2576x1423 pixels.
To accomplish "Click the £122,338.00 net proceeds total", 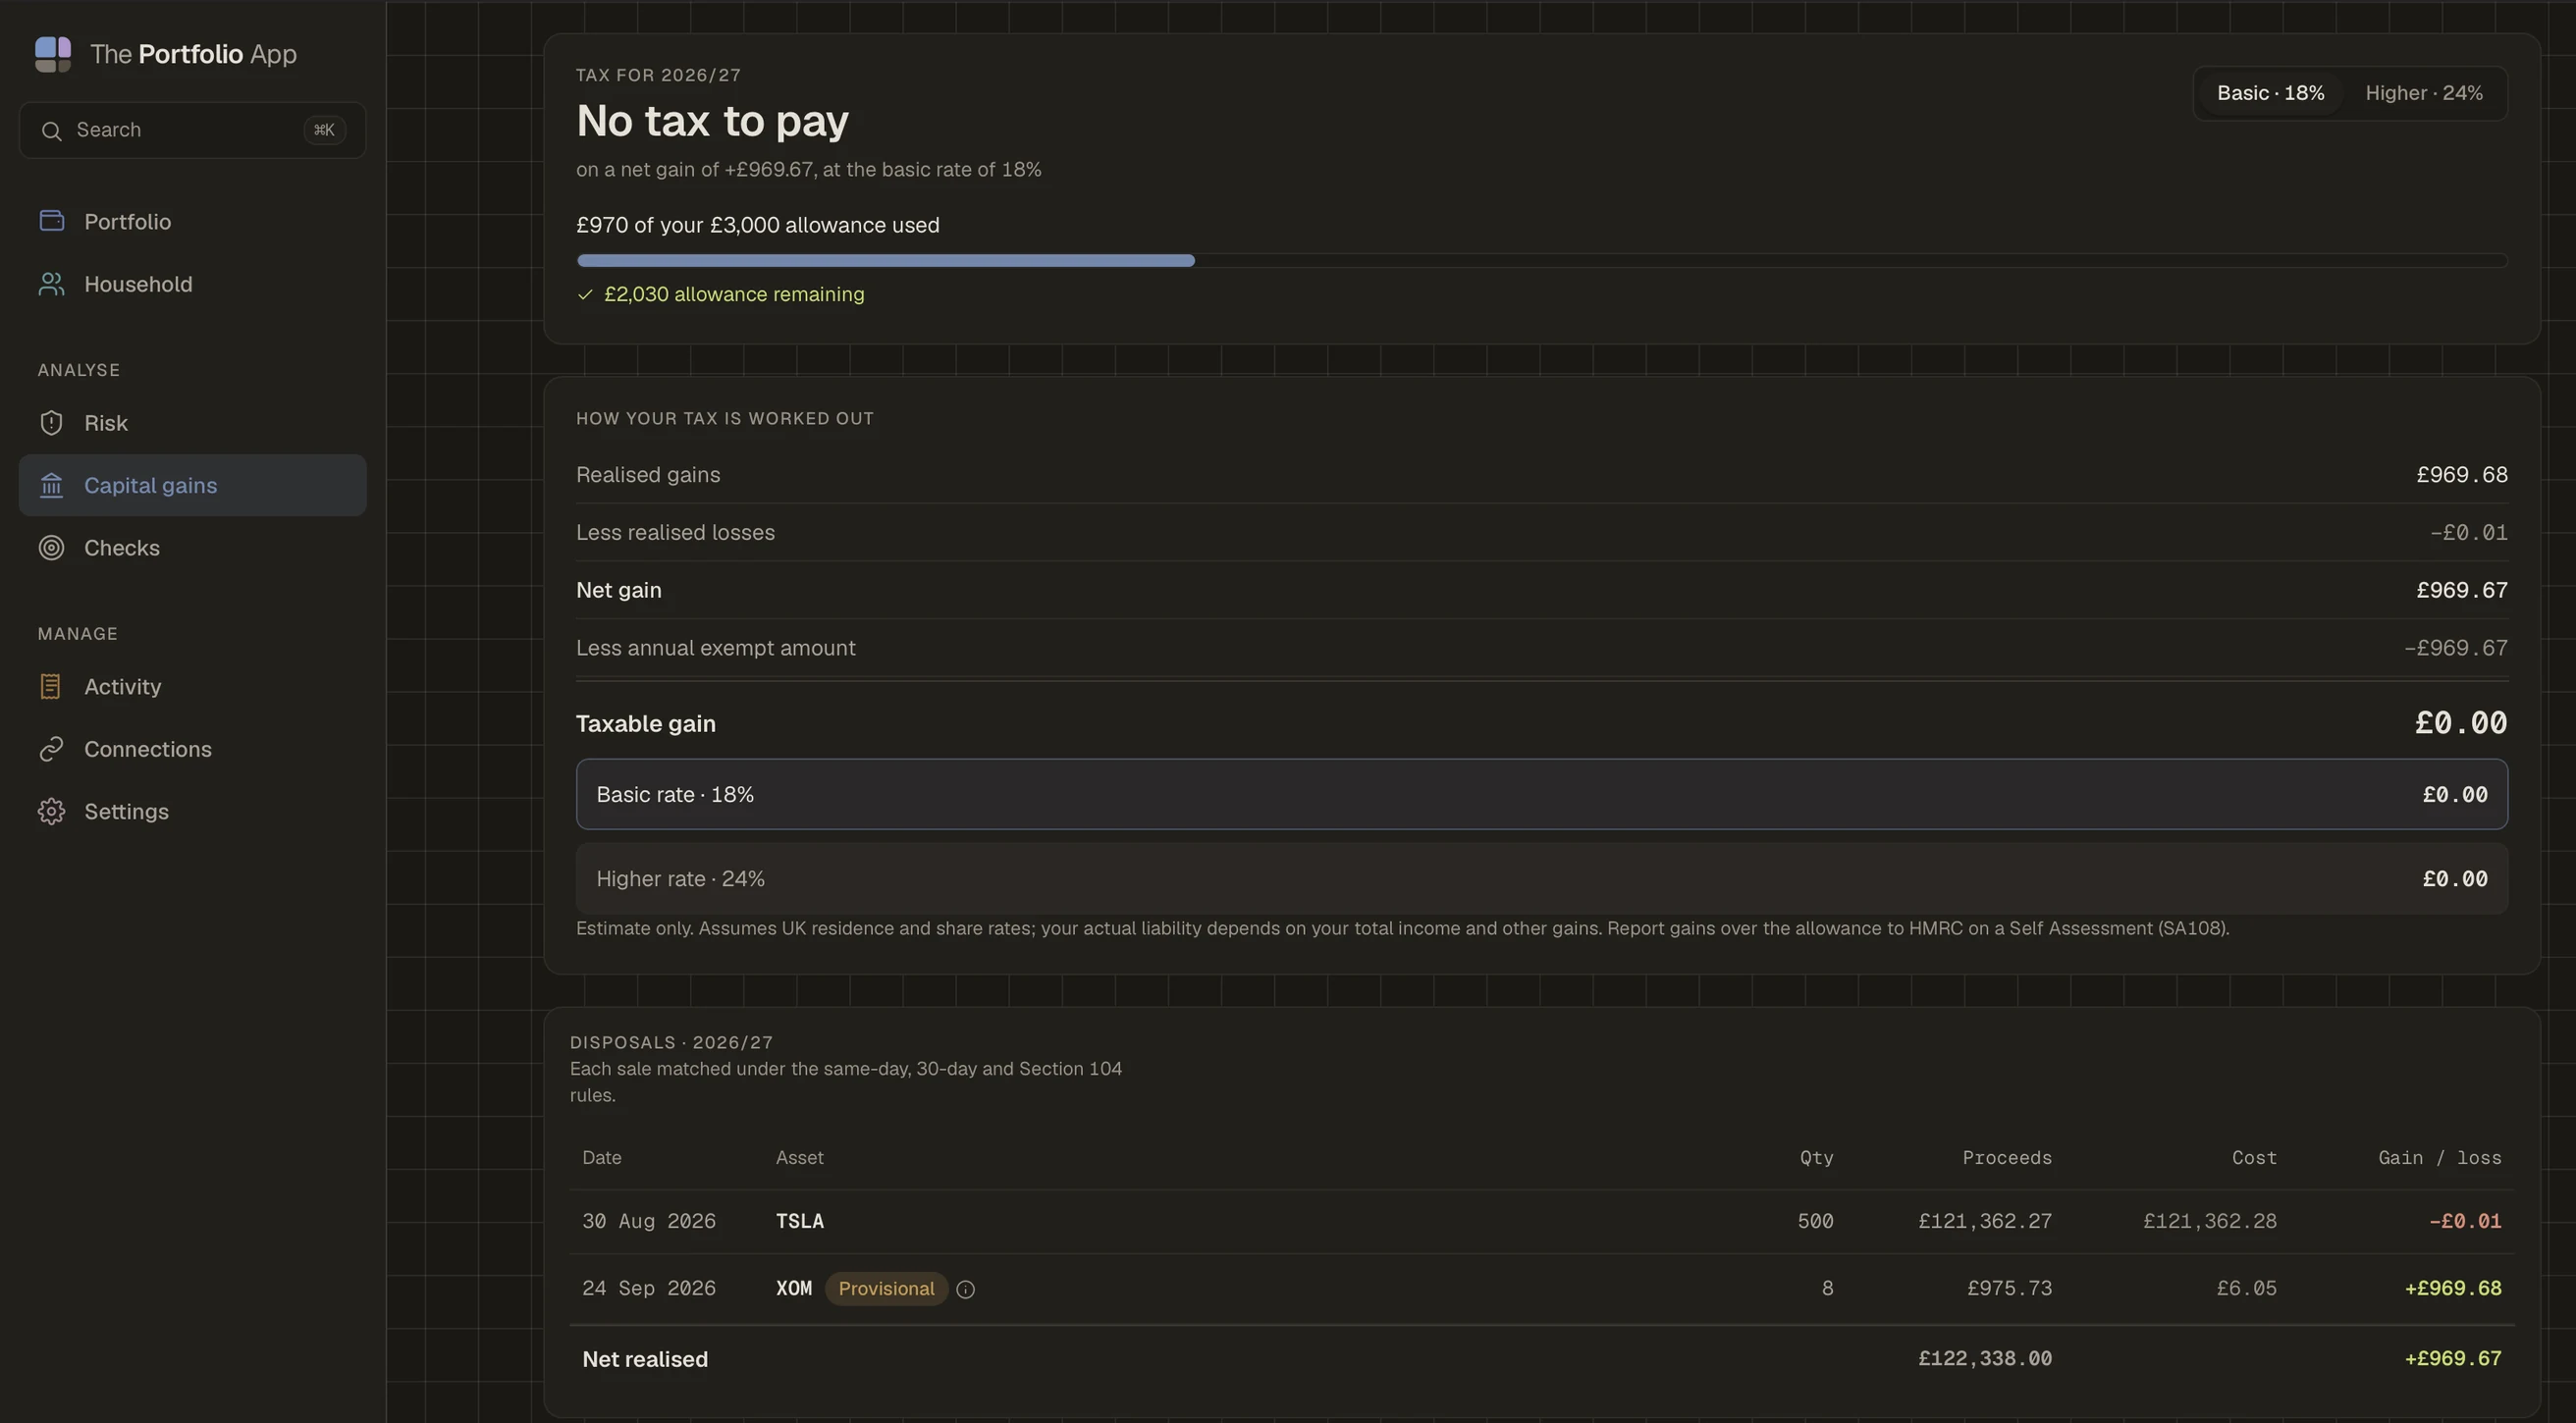I will pyautogui.click(x=1984, y=1360).
